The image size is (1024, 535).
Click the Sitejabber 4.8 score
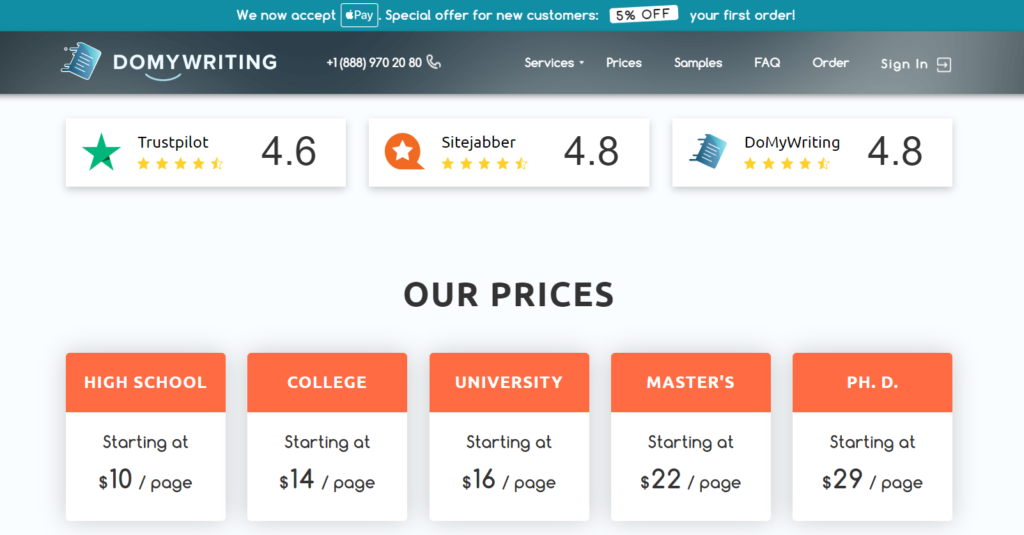click(591, 152)
